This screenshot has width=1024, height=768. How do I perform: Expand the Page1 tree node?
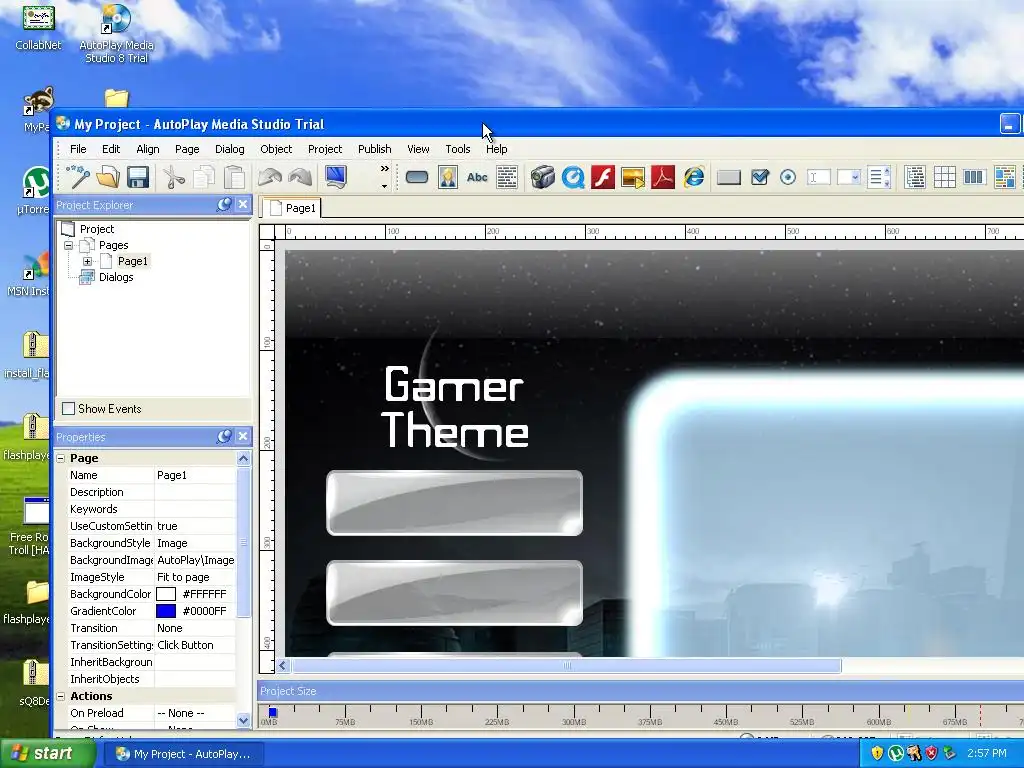click(x=88, y=261)
